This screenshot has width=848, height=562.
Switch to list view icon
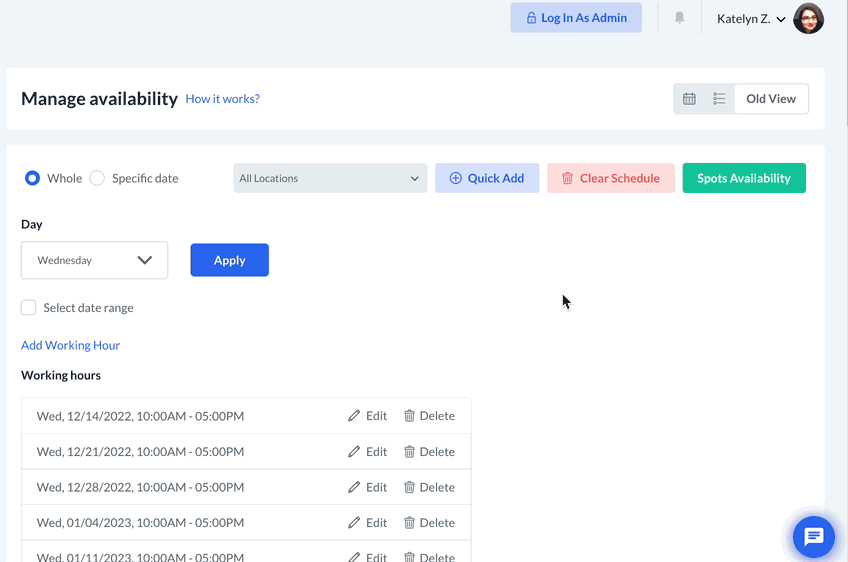tap(719, 99)
